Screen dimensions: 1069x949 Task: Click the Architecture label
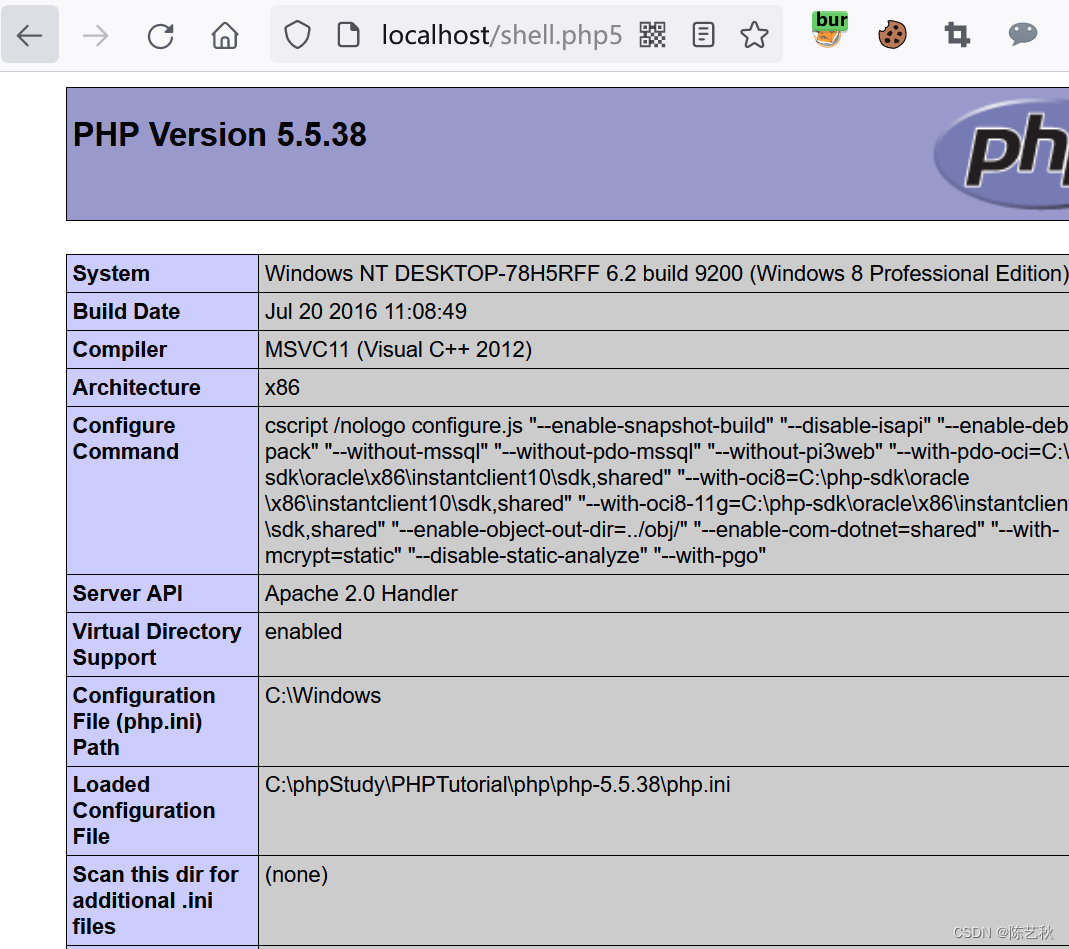[136, 387]
